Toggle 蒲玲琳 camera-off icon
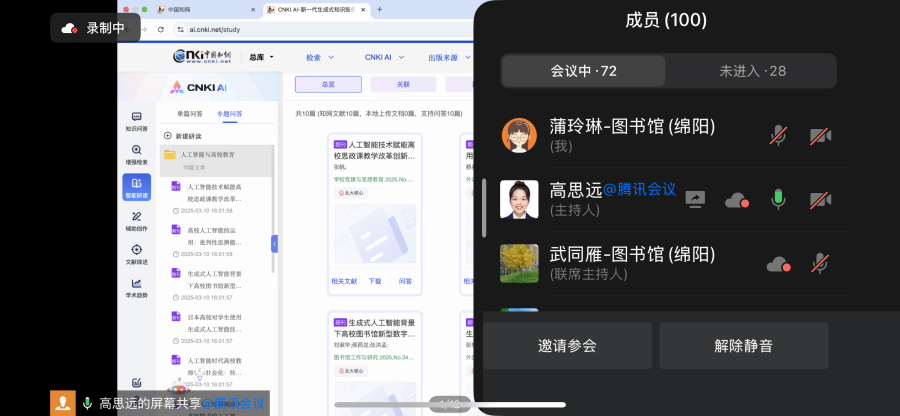 (x=820, y=136)
